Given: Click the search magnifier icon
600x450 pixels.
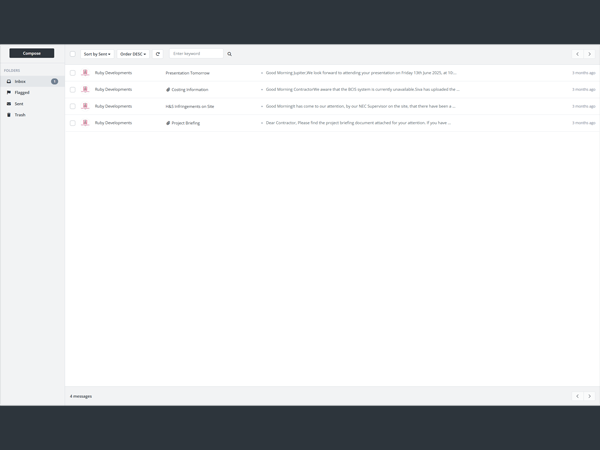Looking at the screenshot, I should point(229,54).
